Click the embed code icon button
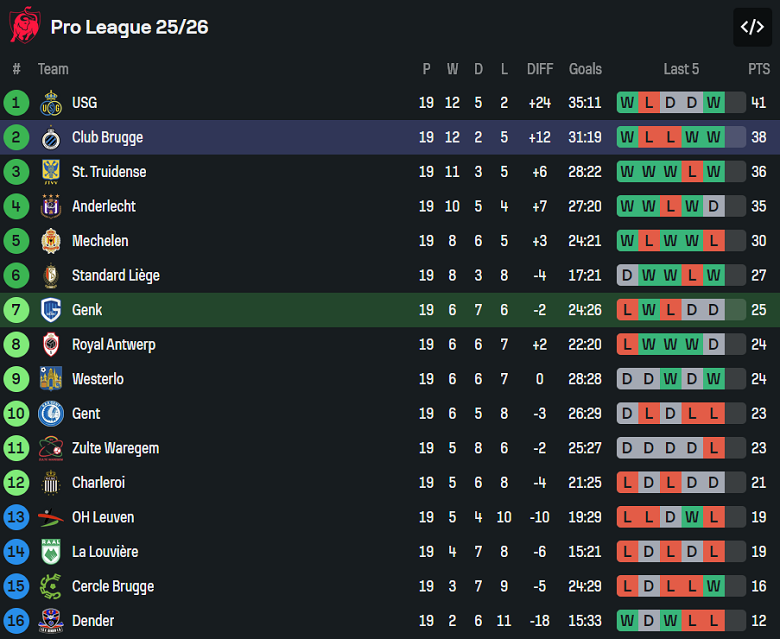Image resolution: width=780 pixels, height=639 pixels. click(752, 27)
